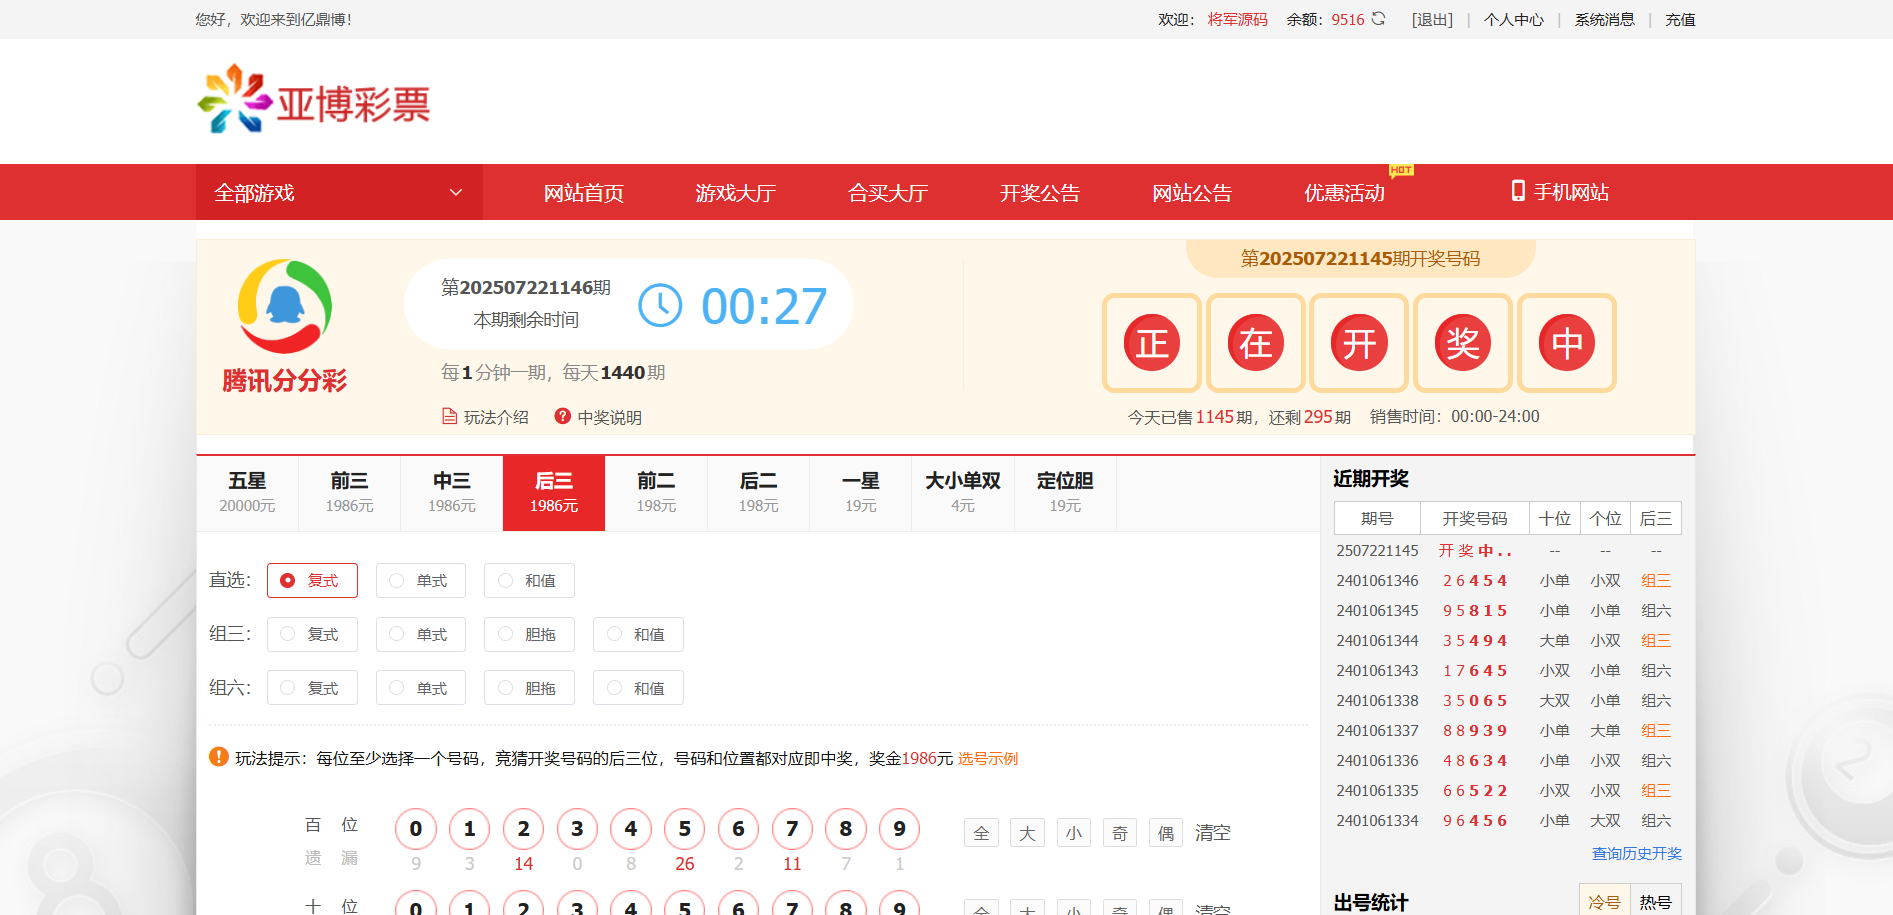The width and height of the screenshot is (1893, 915).
Task: Select 组三 单式 radio option
Action: [x=421, y=635]
